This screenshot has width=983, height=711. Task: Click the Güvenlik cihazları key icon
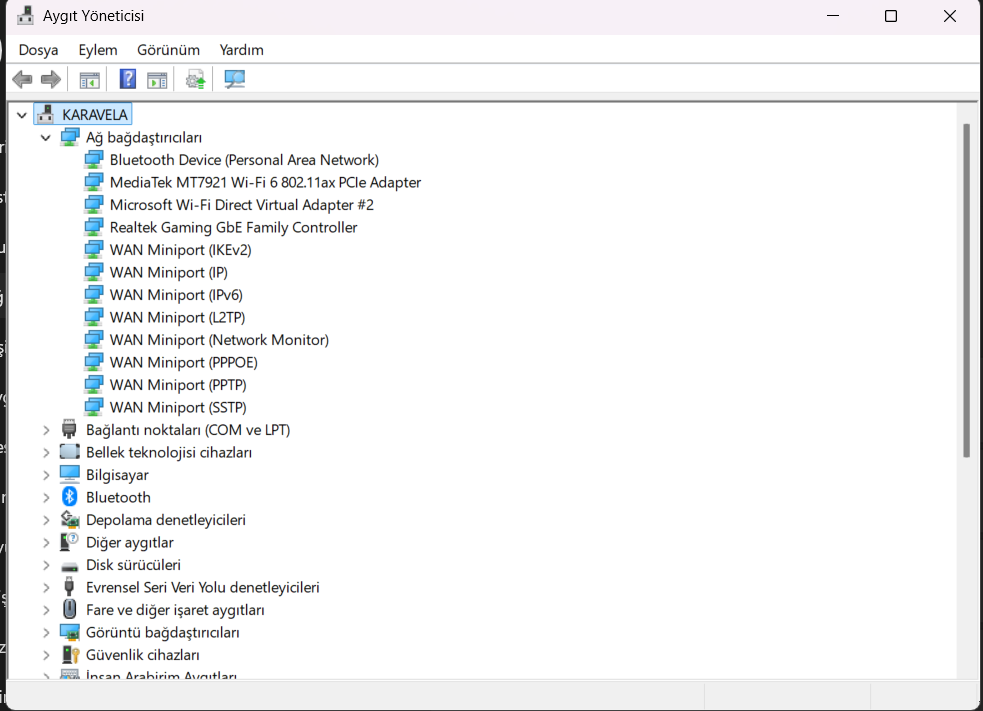pos(70,655)
